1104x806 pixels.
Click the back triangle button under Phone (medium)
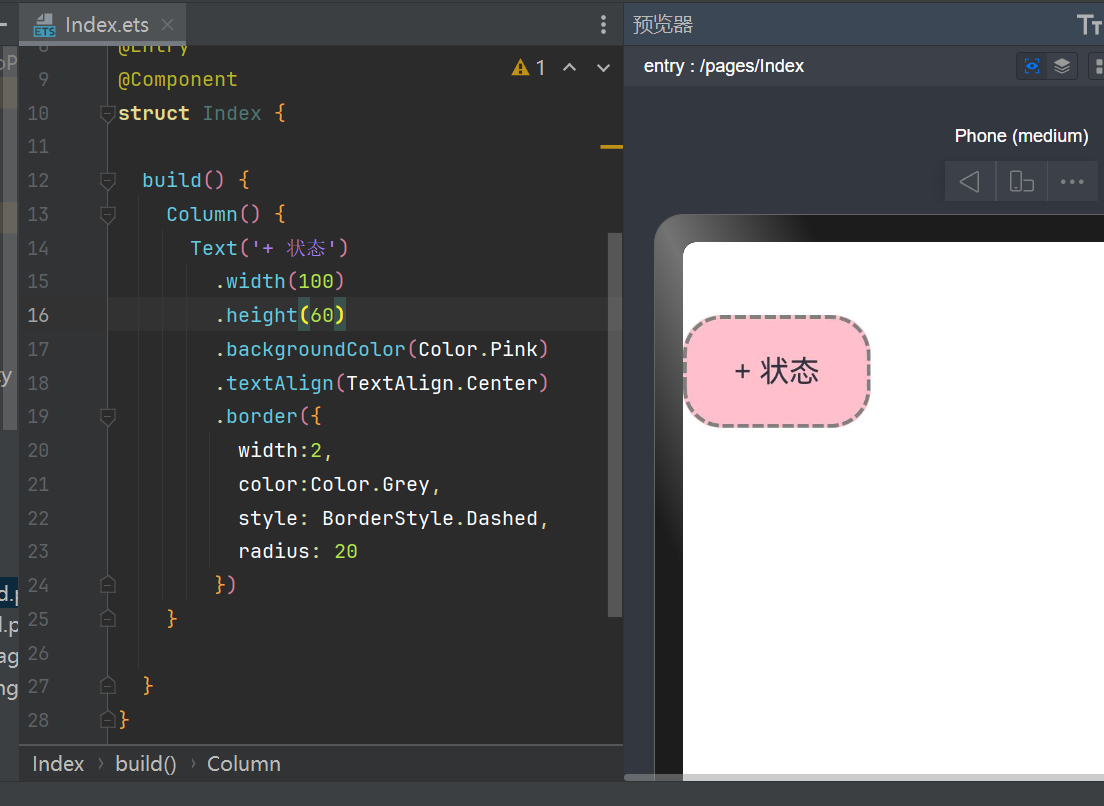point(969,182)
